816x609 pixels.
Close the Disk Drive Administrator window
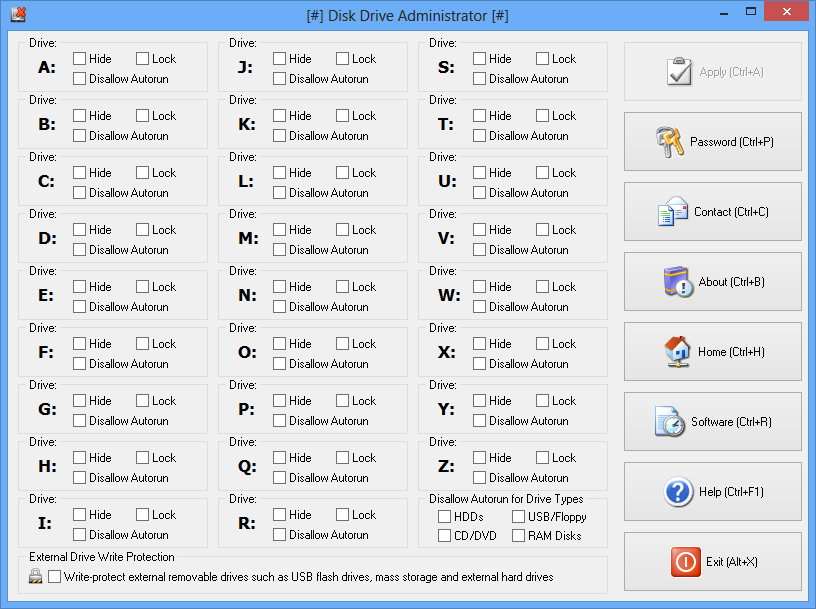786,11
